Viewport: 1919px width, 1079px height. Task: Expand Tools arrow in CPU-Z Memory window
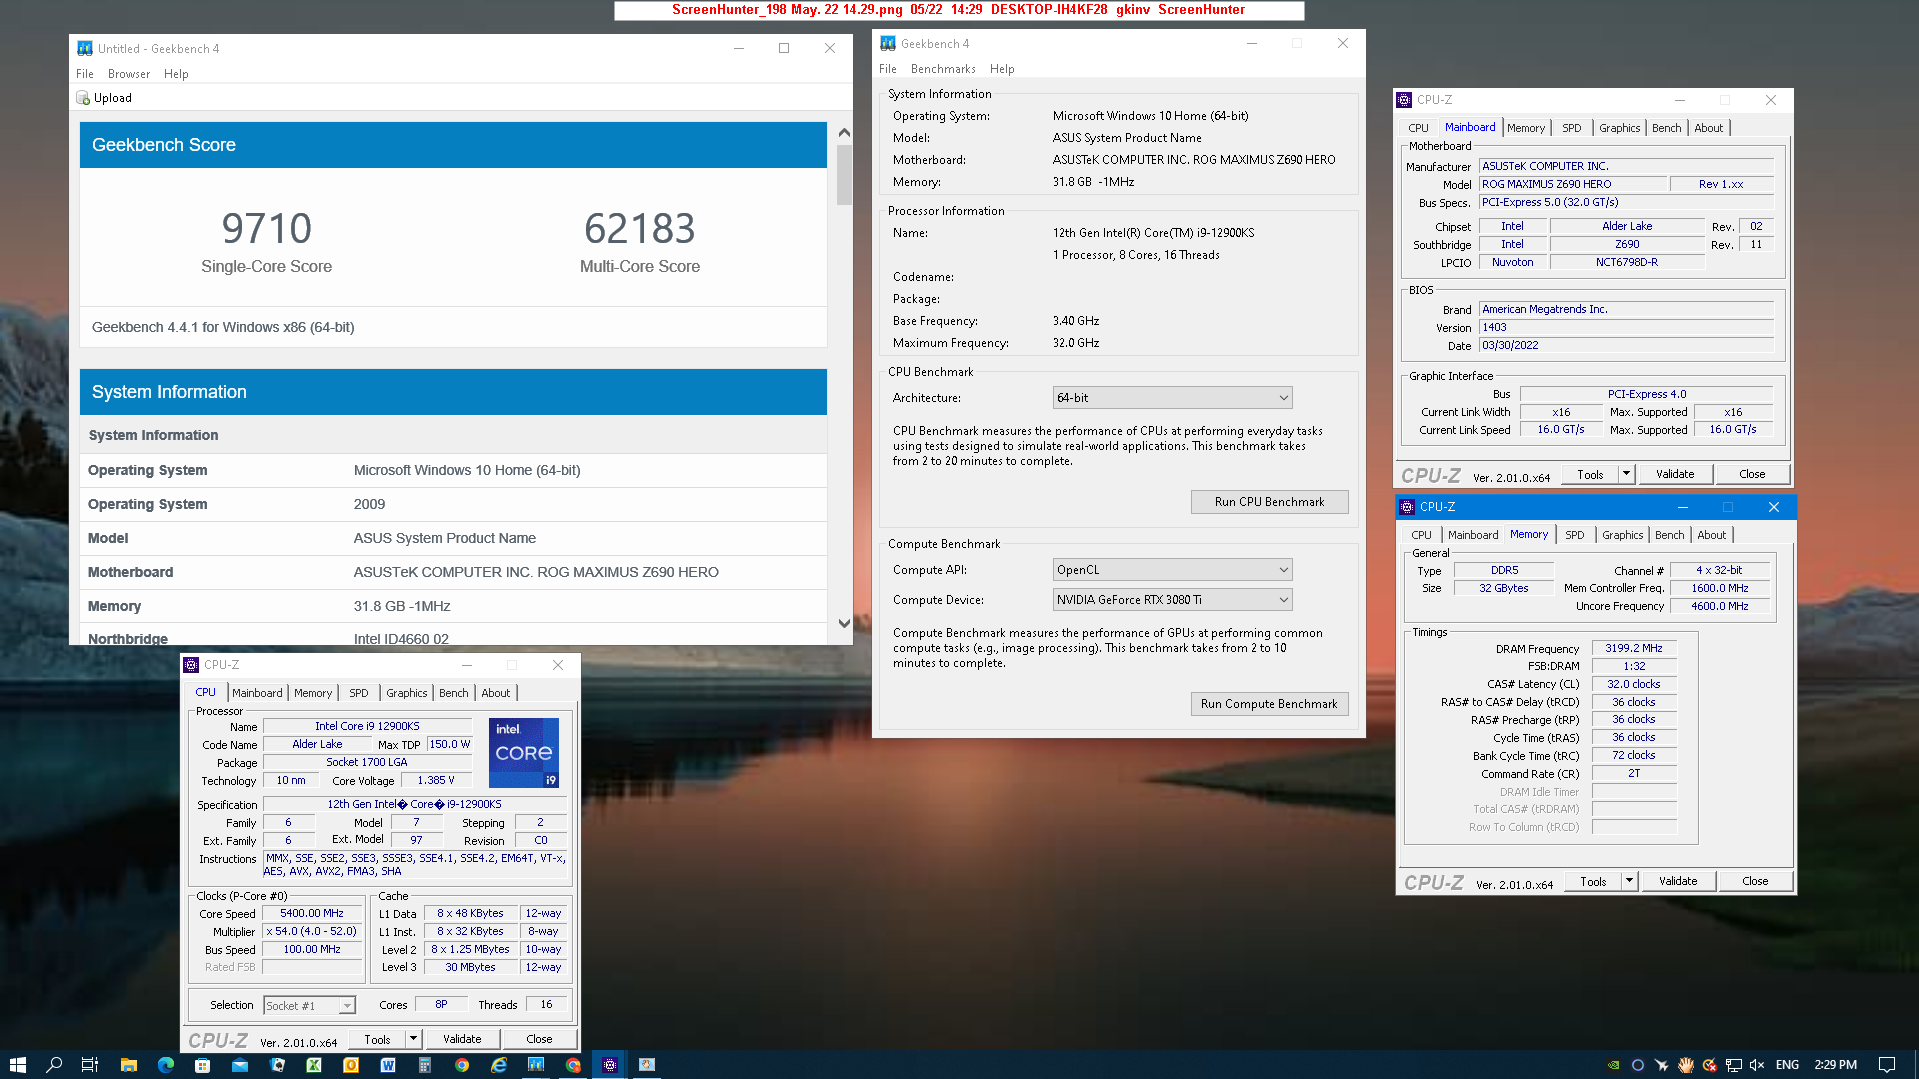point(1629,881)
